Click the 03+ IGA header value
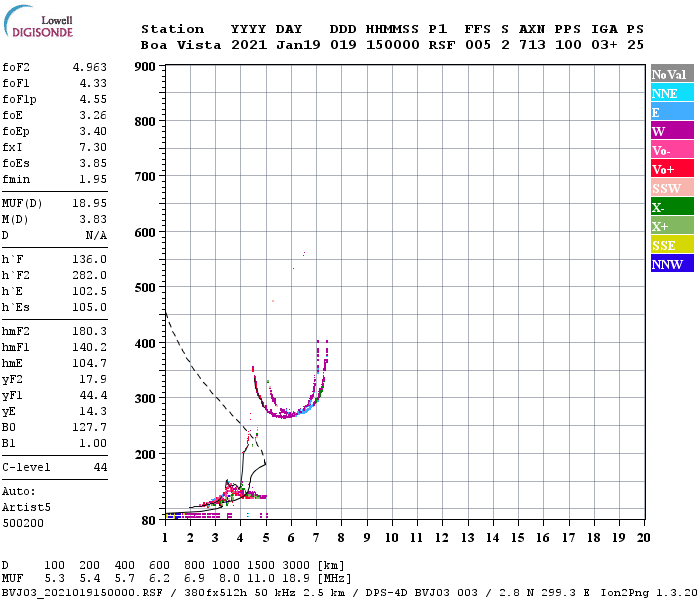 604,45
